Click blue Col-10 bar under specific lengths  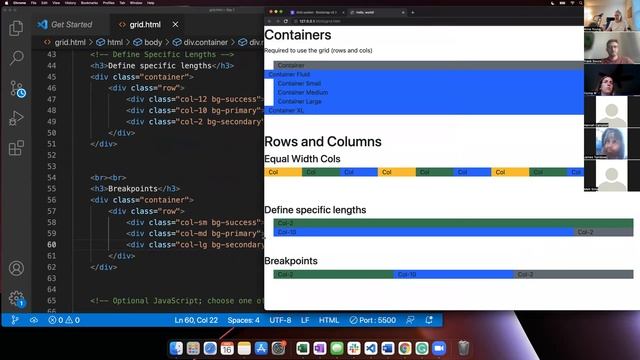pos(424,232)
